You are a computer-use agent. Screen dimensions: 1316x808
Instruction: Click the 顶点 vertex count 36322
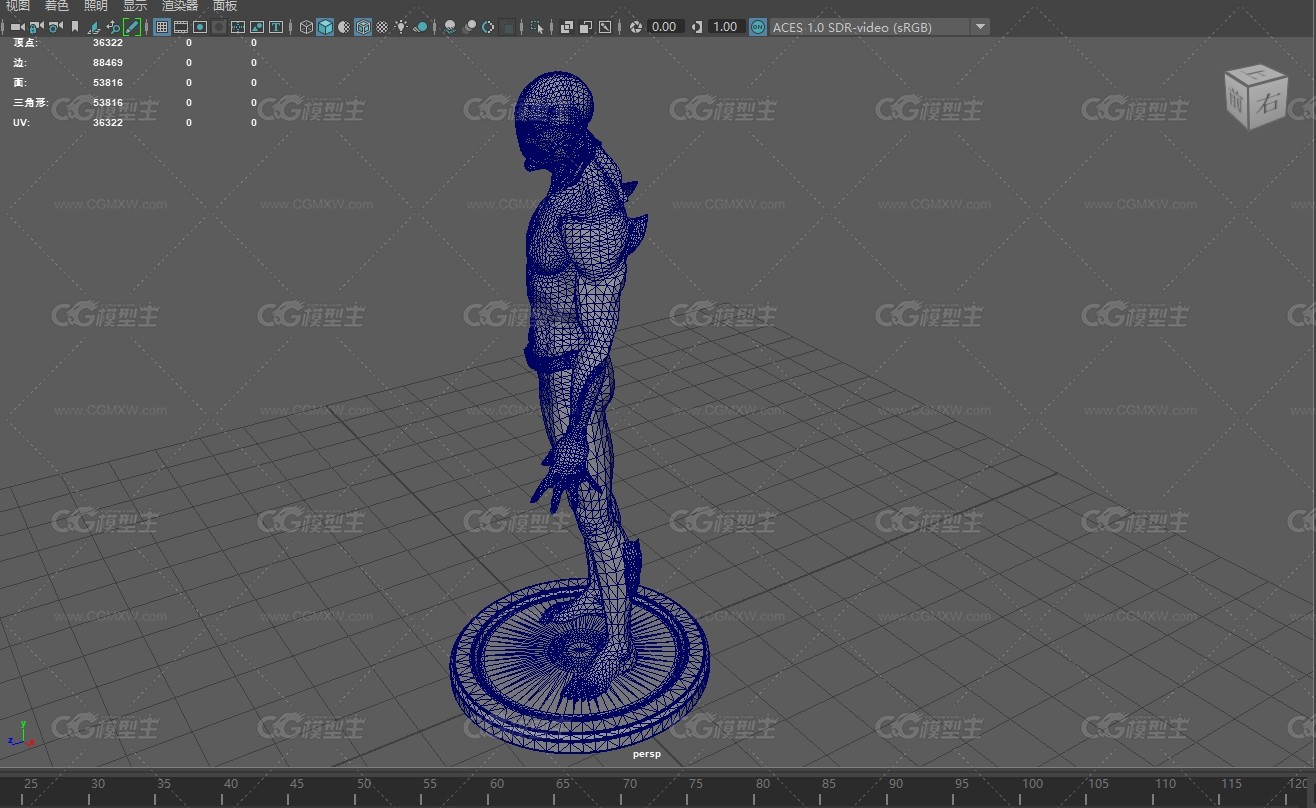point(108,43)
